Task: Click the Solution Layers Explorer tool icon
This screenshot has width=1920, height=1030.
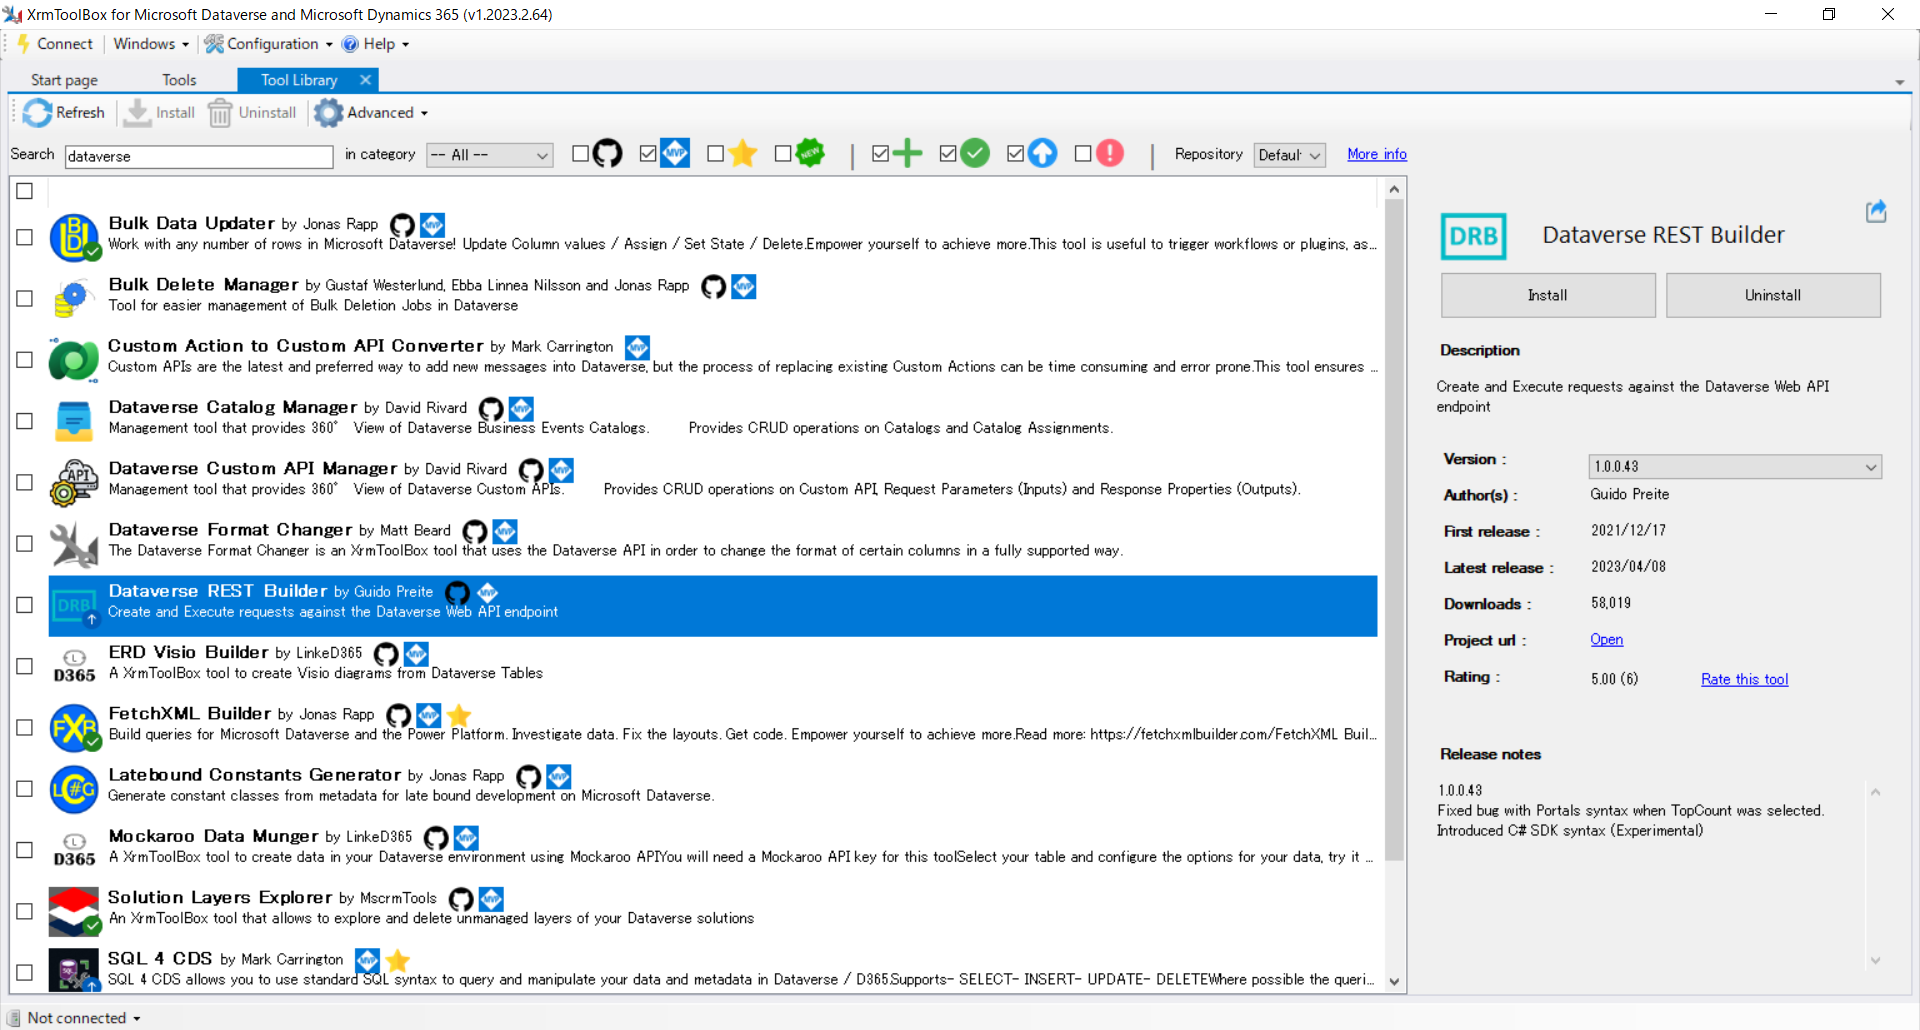Action: point(74,911)
